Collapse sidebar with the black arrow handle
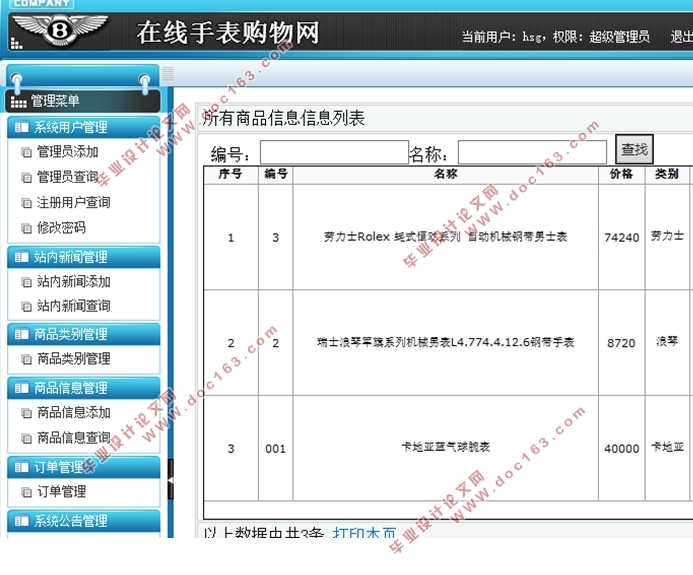693x575 pixels. (x=171, y=480)
